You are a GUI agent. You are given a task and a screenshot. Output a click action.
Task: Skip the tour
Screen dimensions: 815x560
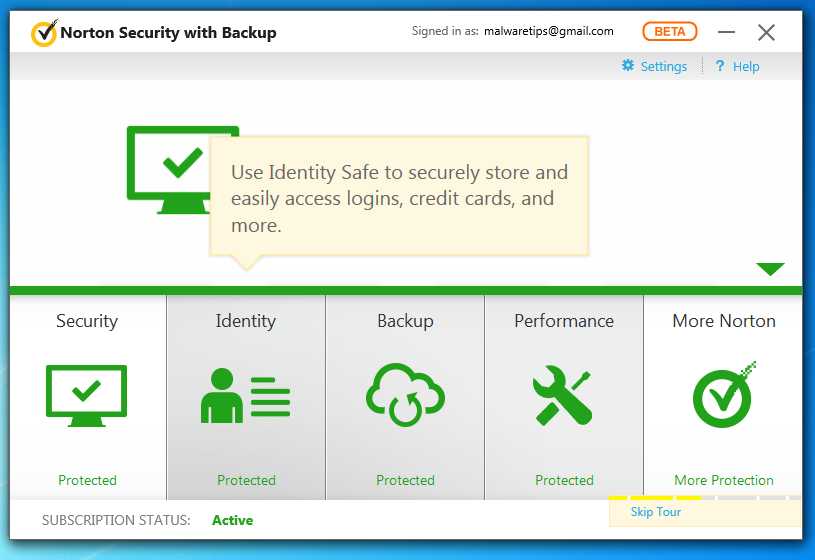(656, 512)
